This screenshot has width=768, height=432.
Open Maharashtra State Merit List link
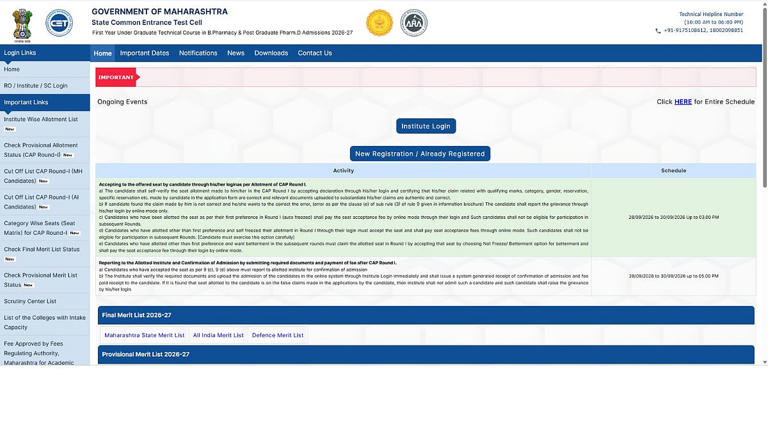coord(144,335)
